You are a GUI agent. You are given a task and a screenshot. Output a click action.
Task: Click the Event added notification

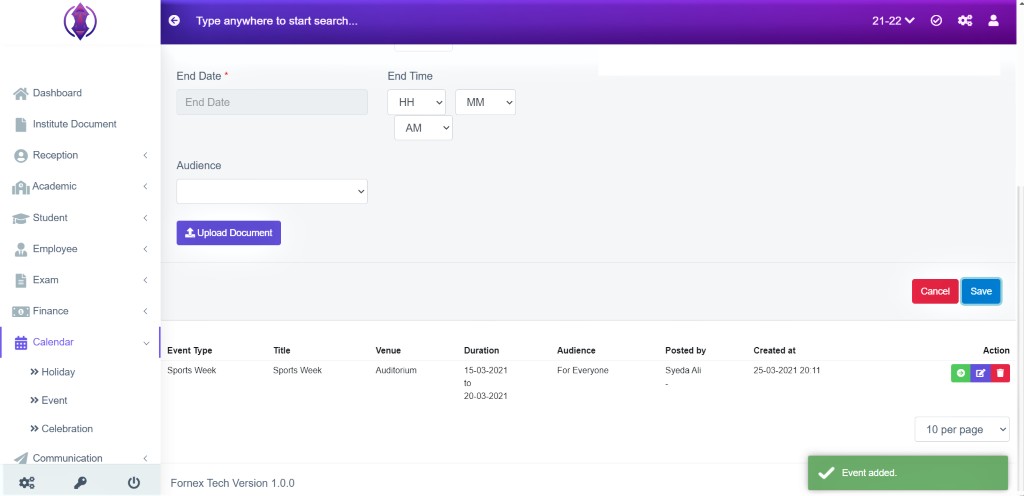click(908, 473)
